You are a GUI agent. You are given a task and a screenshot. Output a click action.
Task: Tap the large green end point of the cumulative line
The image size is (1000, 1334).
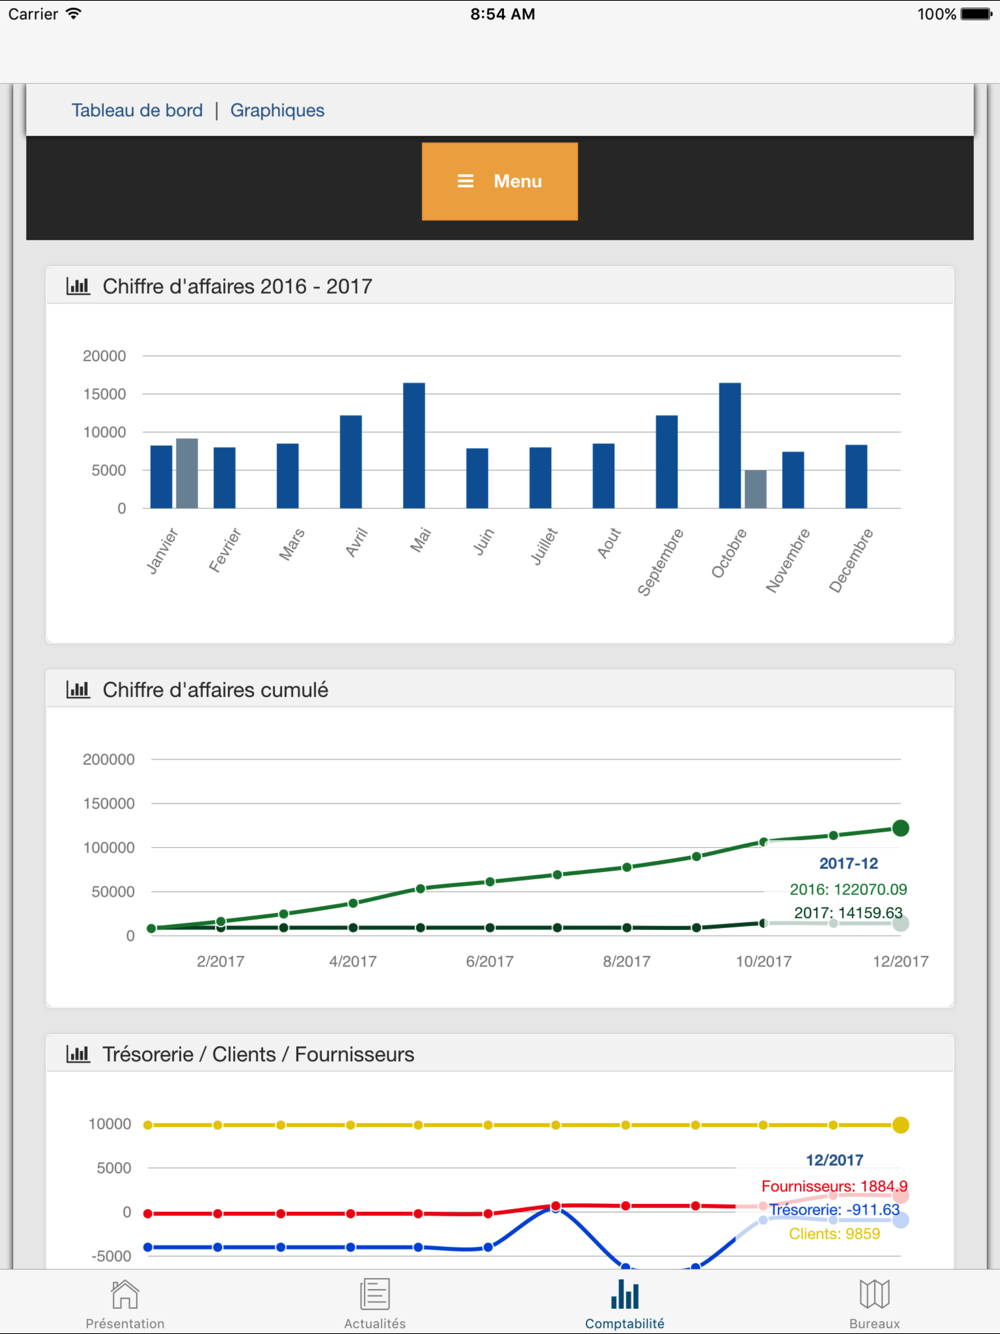901,828
